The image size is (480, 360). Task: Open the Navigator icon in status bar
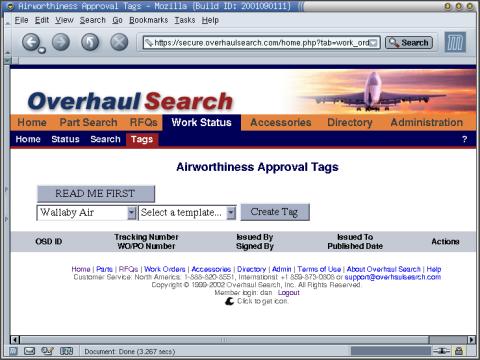tap(13, 351)
